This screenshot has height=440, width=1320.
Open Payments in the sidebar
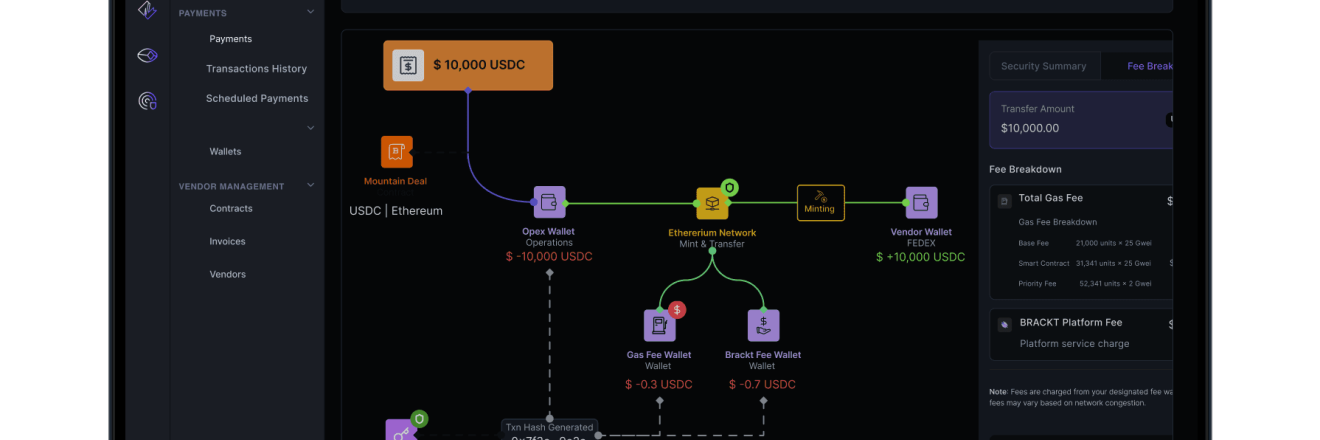pos(231,39)
